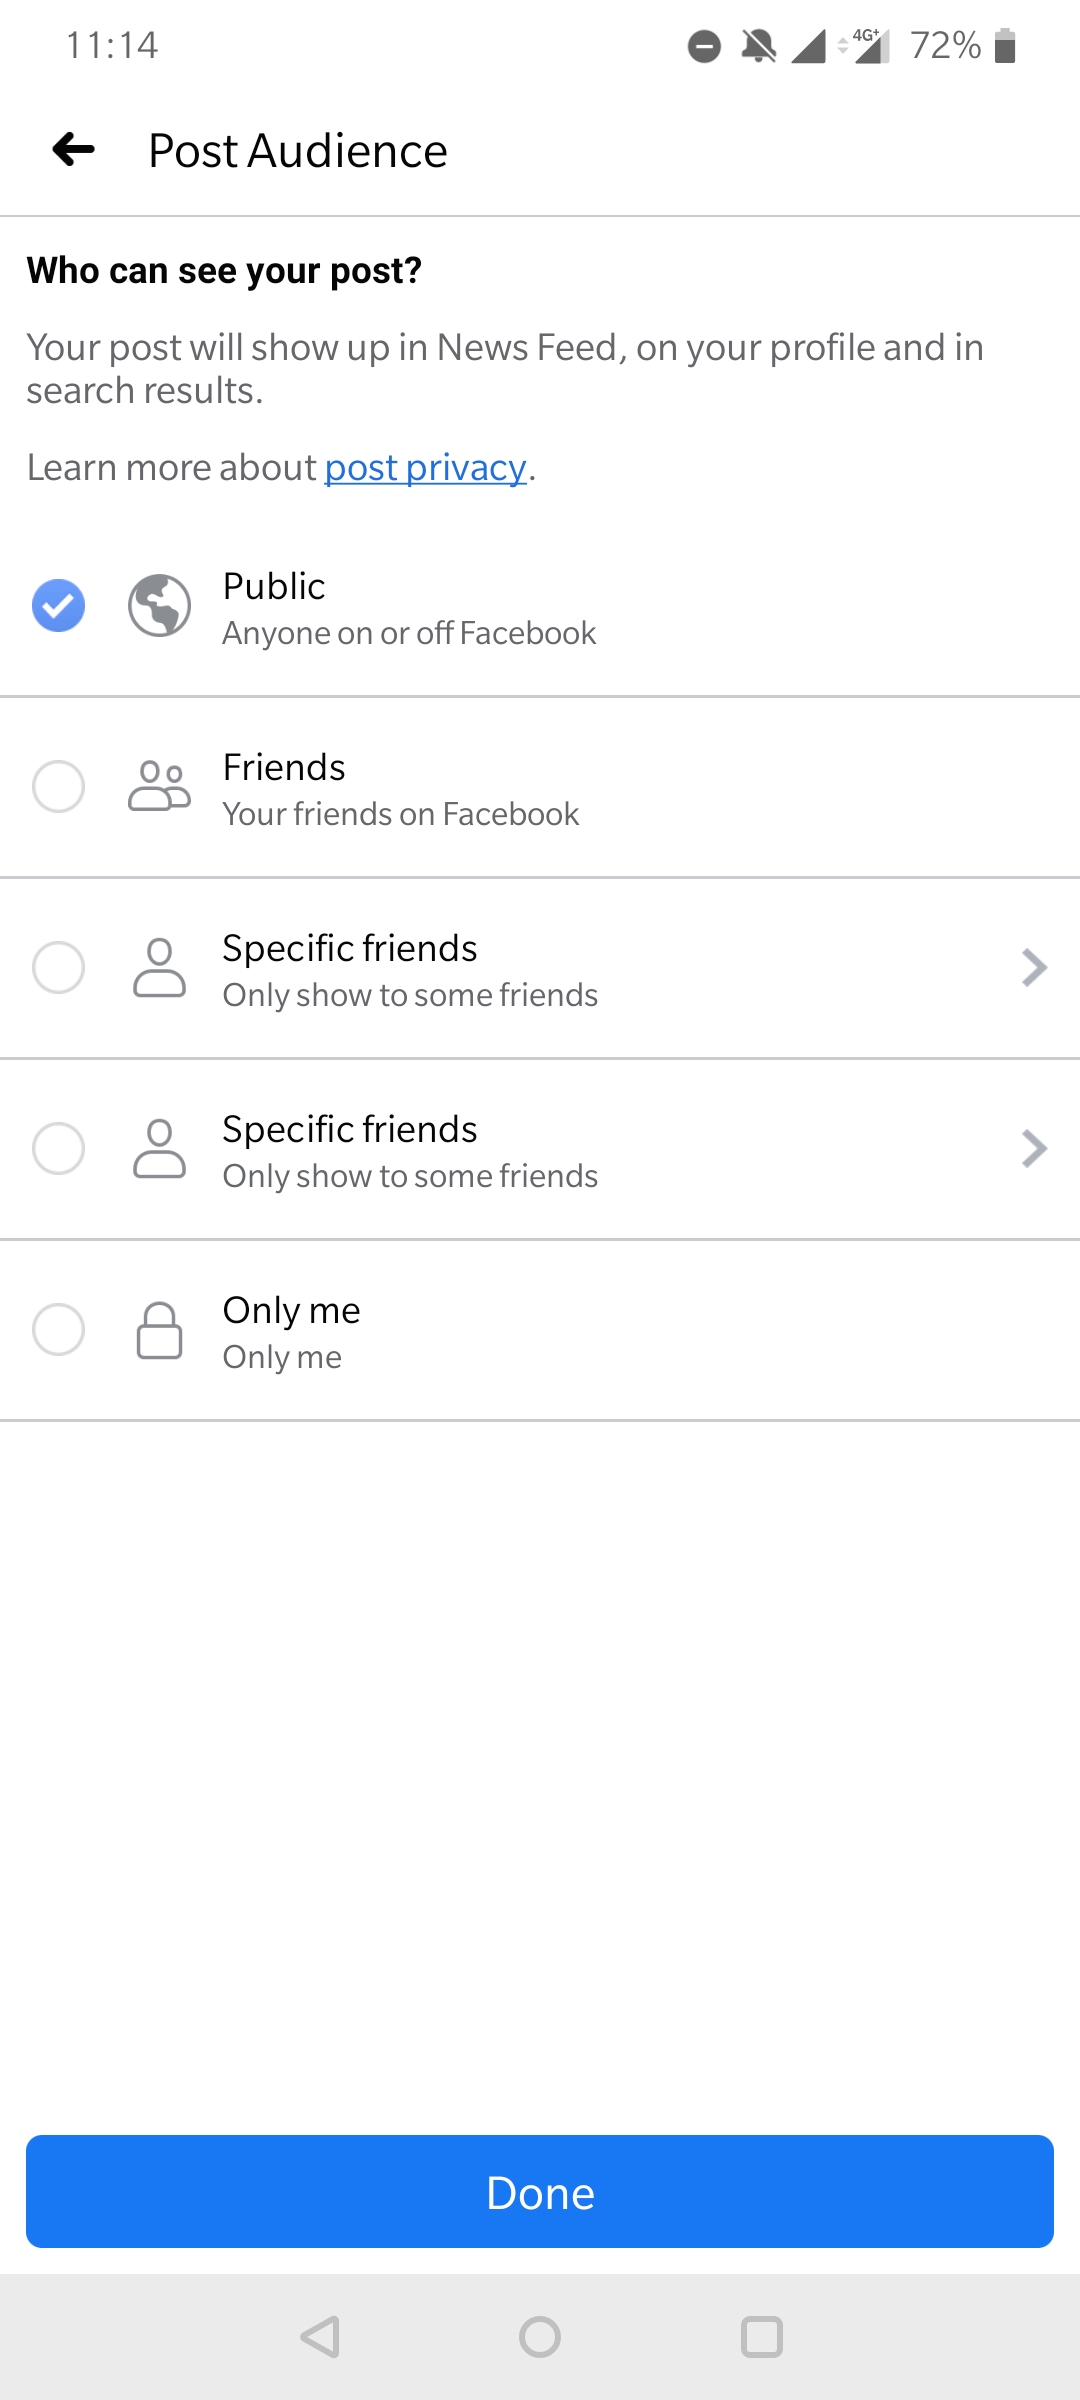This screenshot has width=1080, height=2400.
Task: Tap the second Specific friends person icon
Action: (159, 1148)
